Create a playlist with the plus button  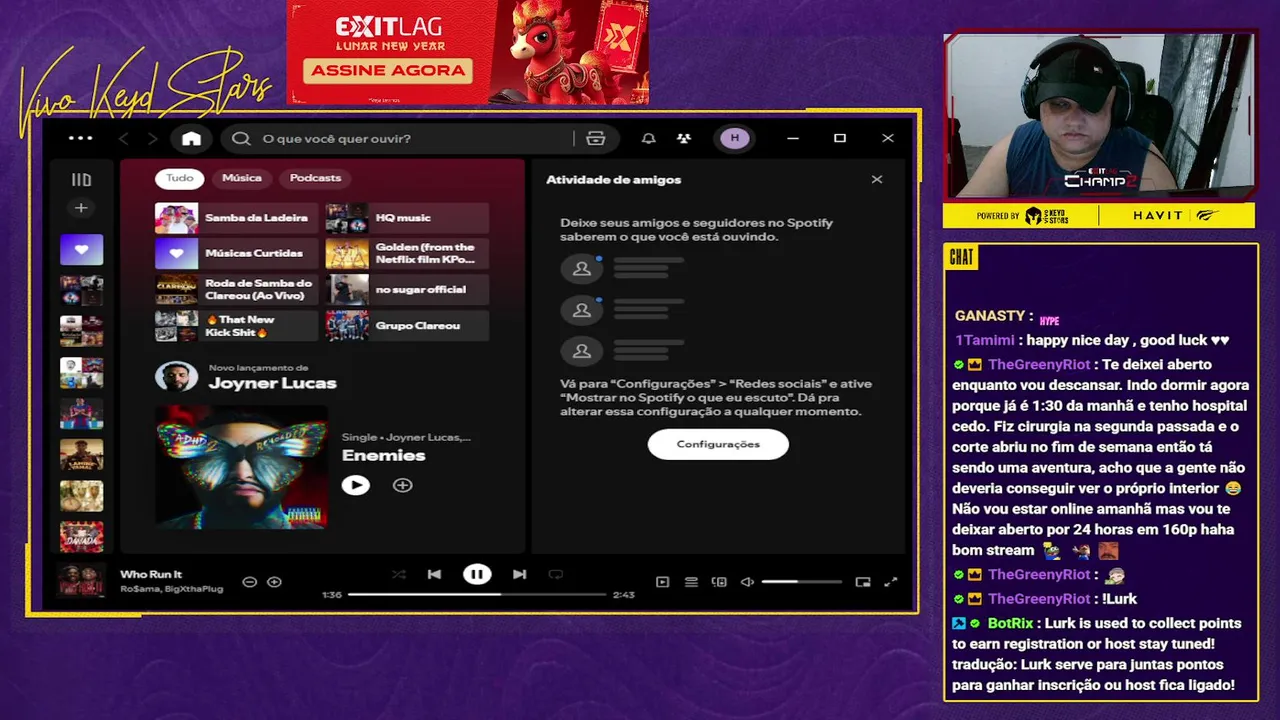pyautogui.click(x=81, y=208)
